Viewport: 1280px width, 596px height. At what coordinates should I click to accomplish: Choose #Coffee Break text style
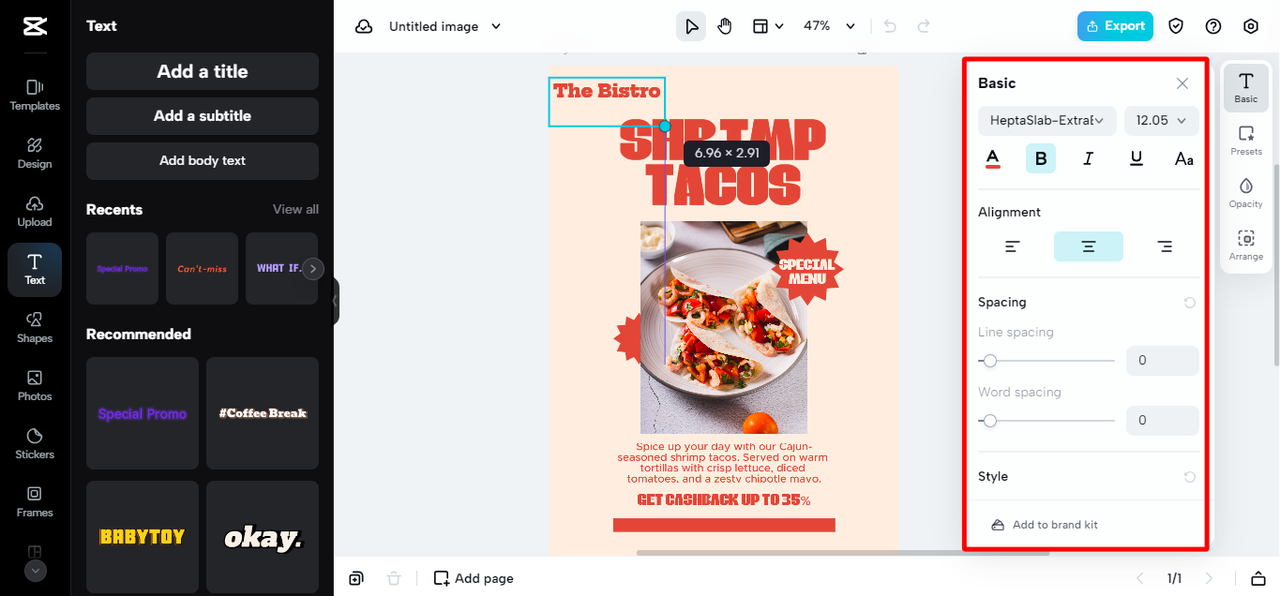tap(263, 413)
